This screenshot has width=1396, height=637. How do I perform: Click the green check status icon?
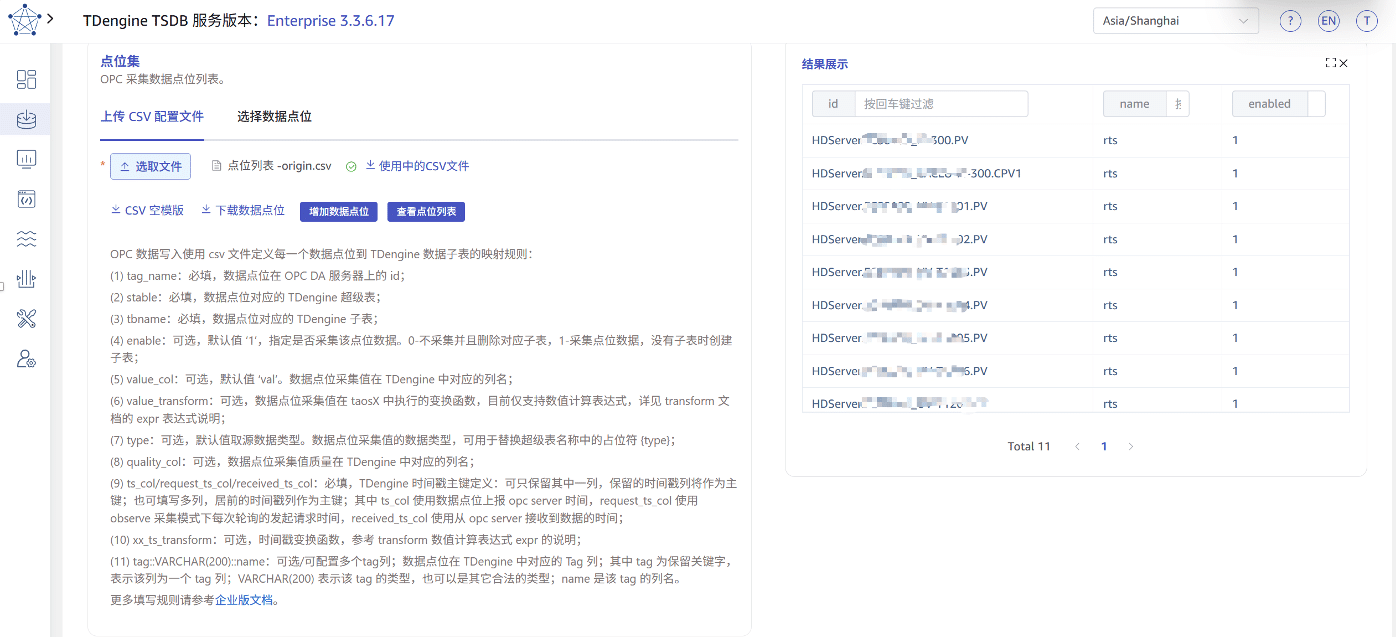point(351,167)
